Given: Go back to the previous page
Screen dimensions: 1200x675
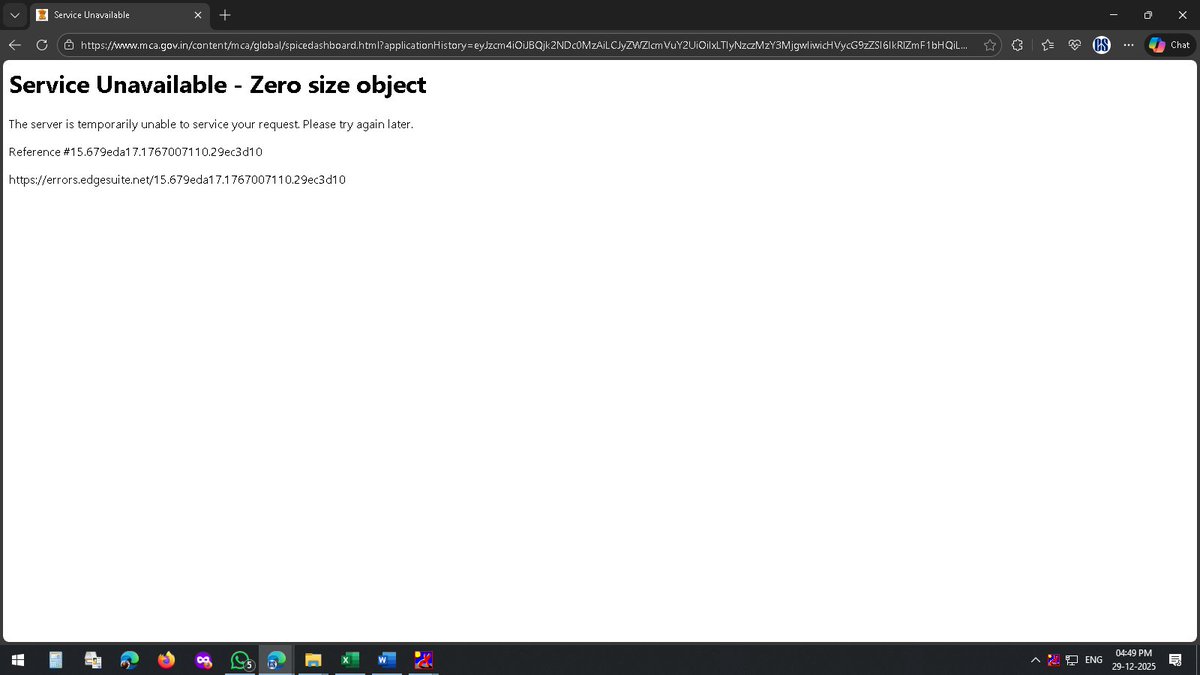Looking at the screenshot, I should pyautogui.click(x=15, y=45).
